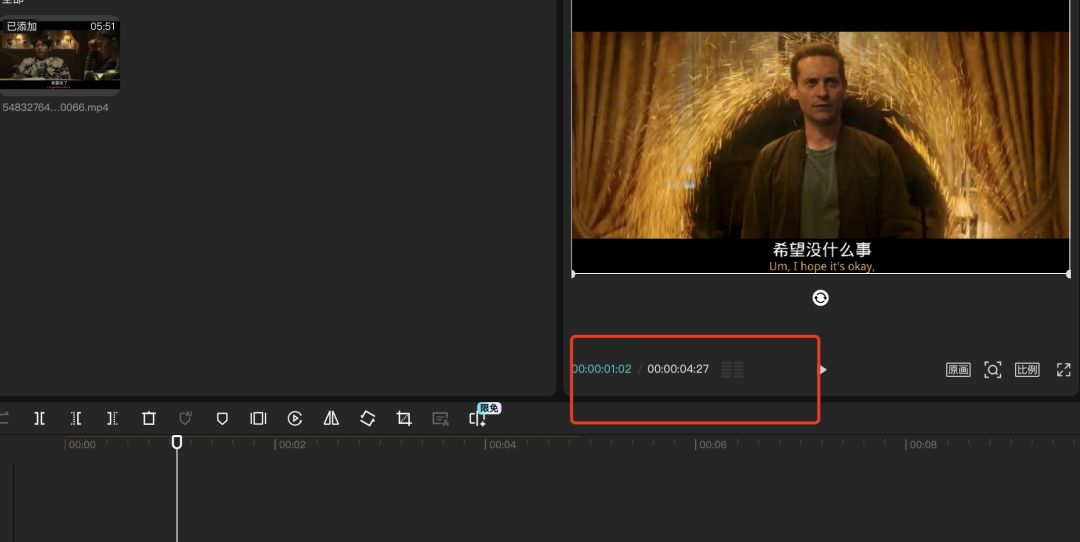The height and width of the screenshot is (542, 1080).
Task: Click the rotate handle below the preview frame
Action: pyautogui.click(x=820, y=298)
